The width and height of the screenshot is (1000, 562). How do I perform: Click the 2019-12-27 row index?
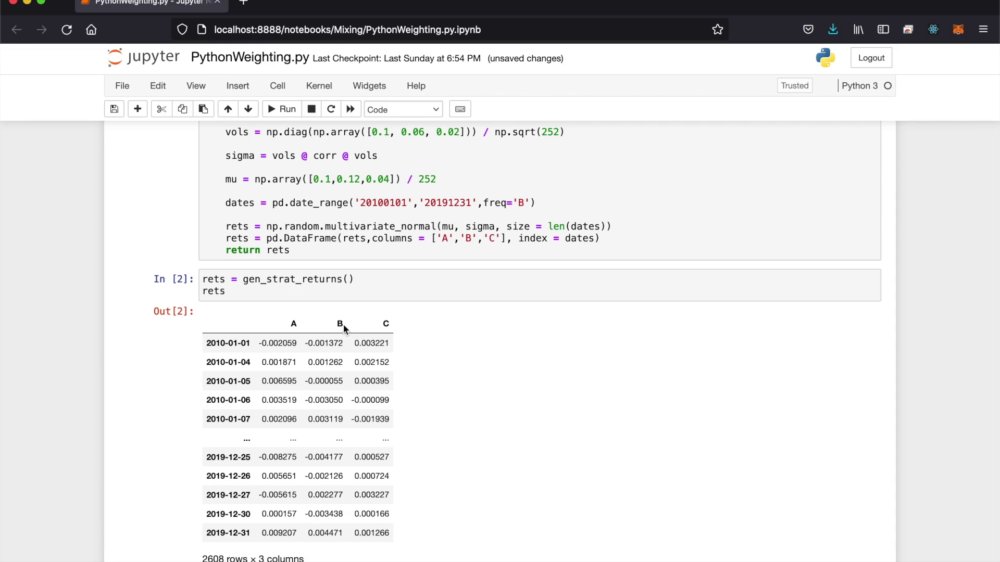pyautogui.click(x=228, y=495)
